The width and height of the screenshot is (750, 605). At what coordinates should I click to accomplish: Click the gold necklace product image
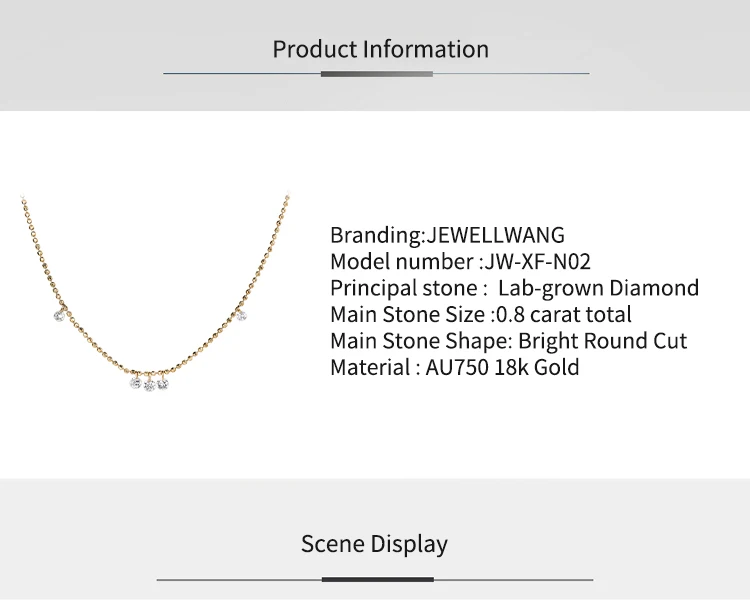coord(155,292)
